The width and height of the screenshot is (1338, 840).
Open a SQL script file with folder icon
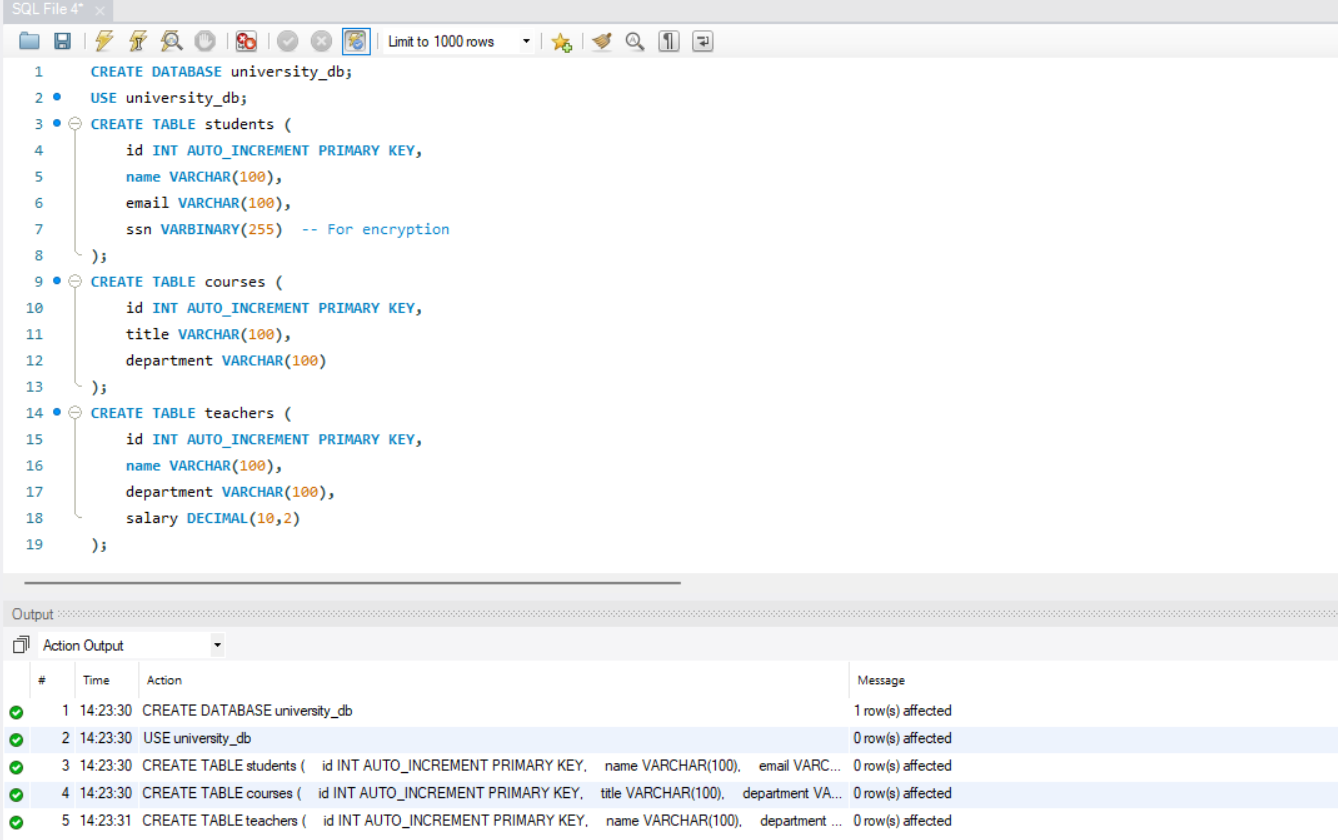pyautogui.click(x=29, y=41)
